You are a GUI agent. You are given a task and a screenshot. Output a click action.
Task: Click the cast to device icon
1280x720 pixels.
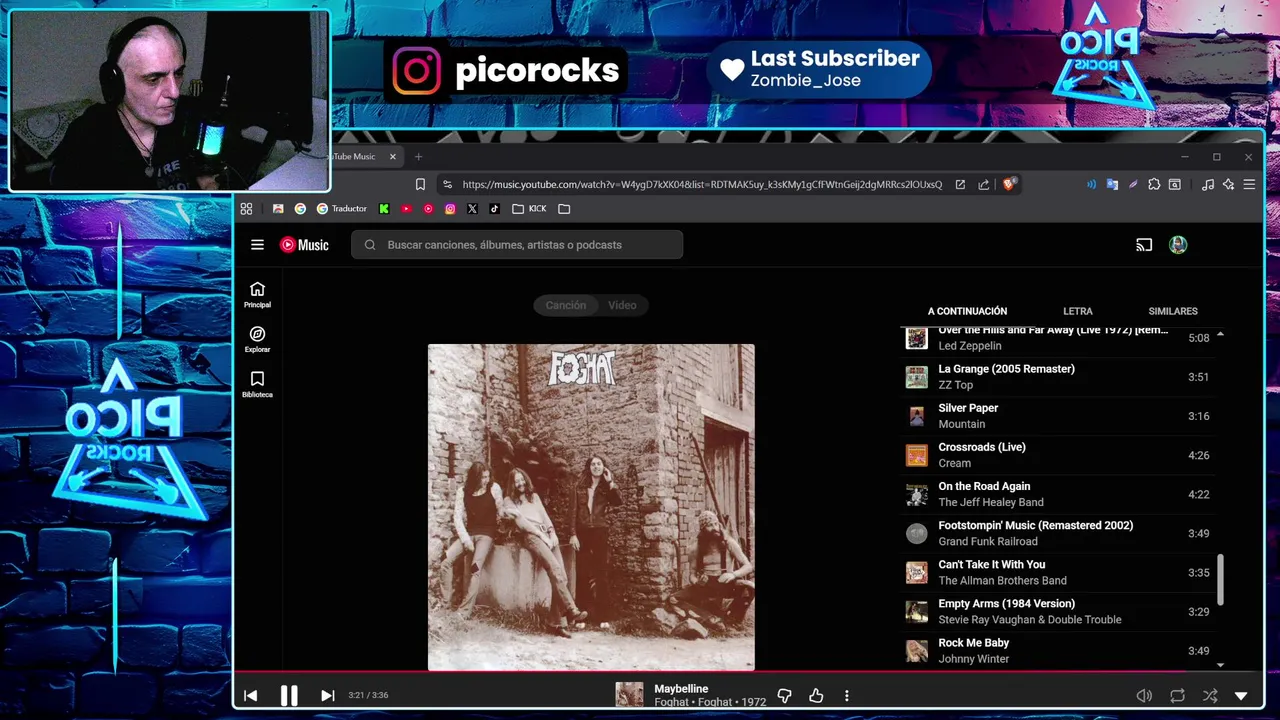point(1144,245)
